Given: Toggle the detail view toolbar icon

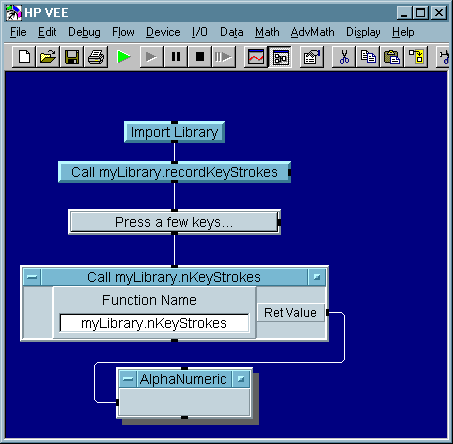Looking at the screenshot, I should [x=280, y=57].
